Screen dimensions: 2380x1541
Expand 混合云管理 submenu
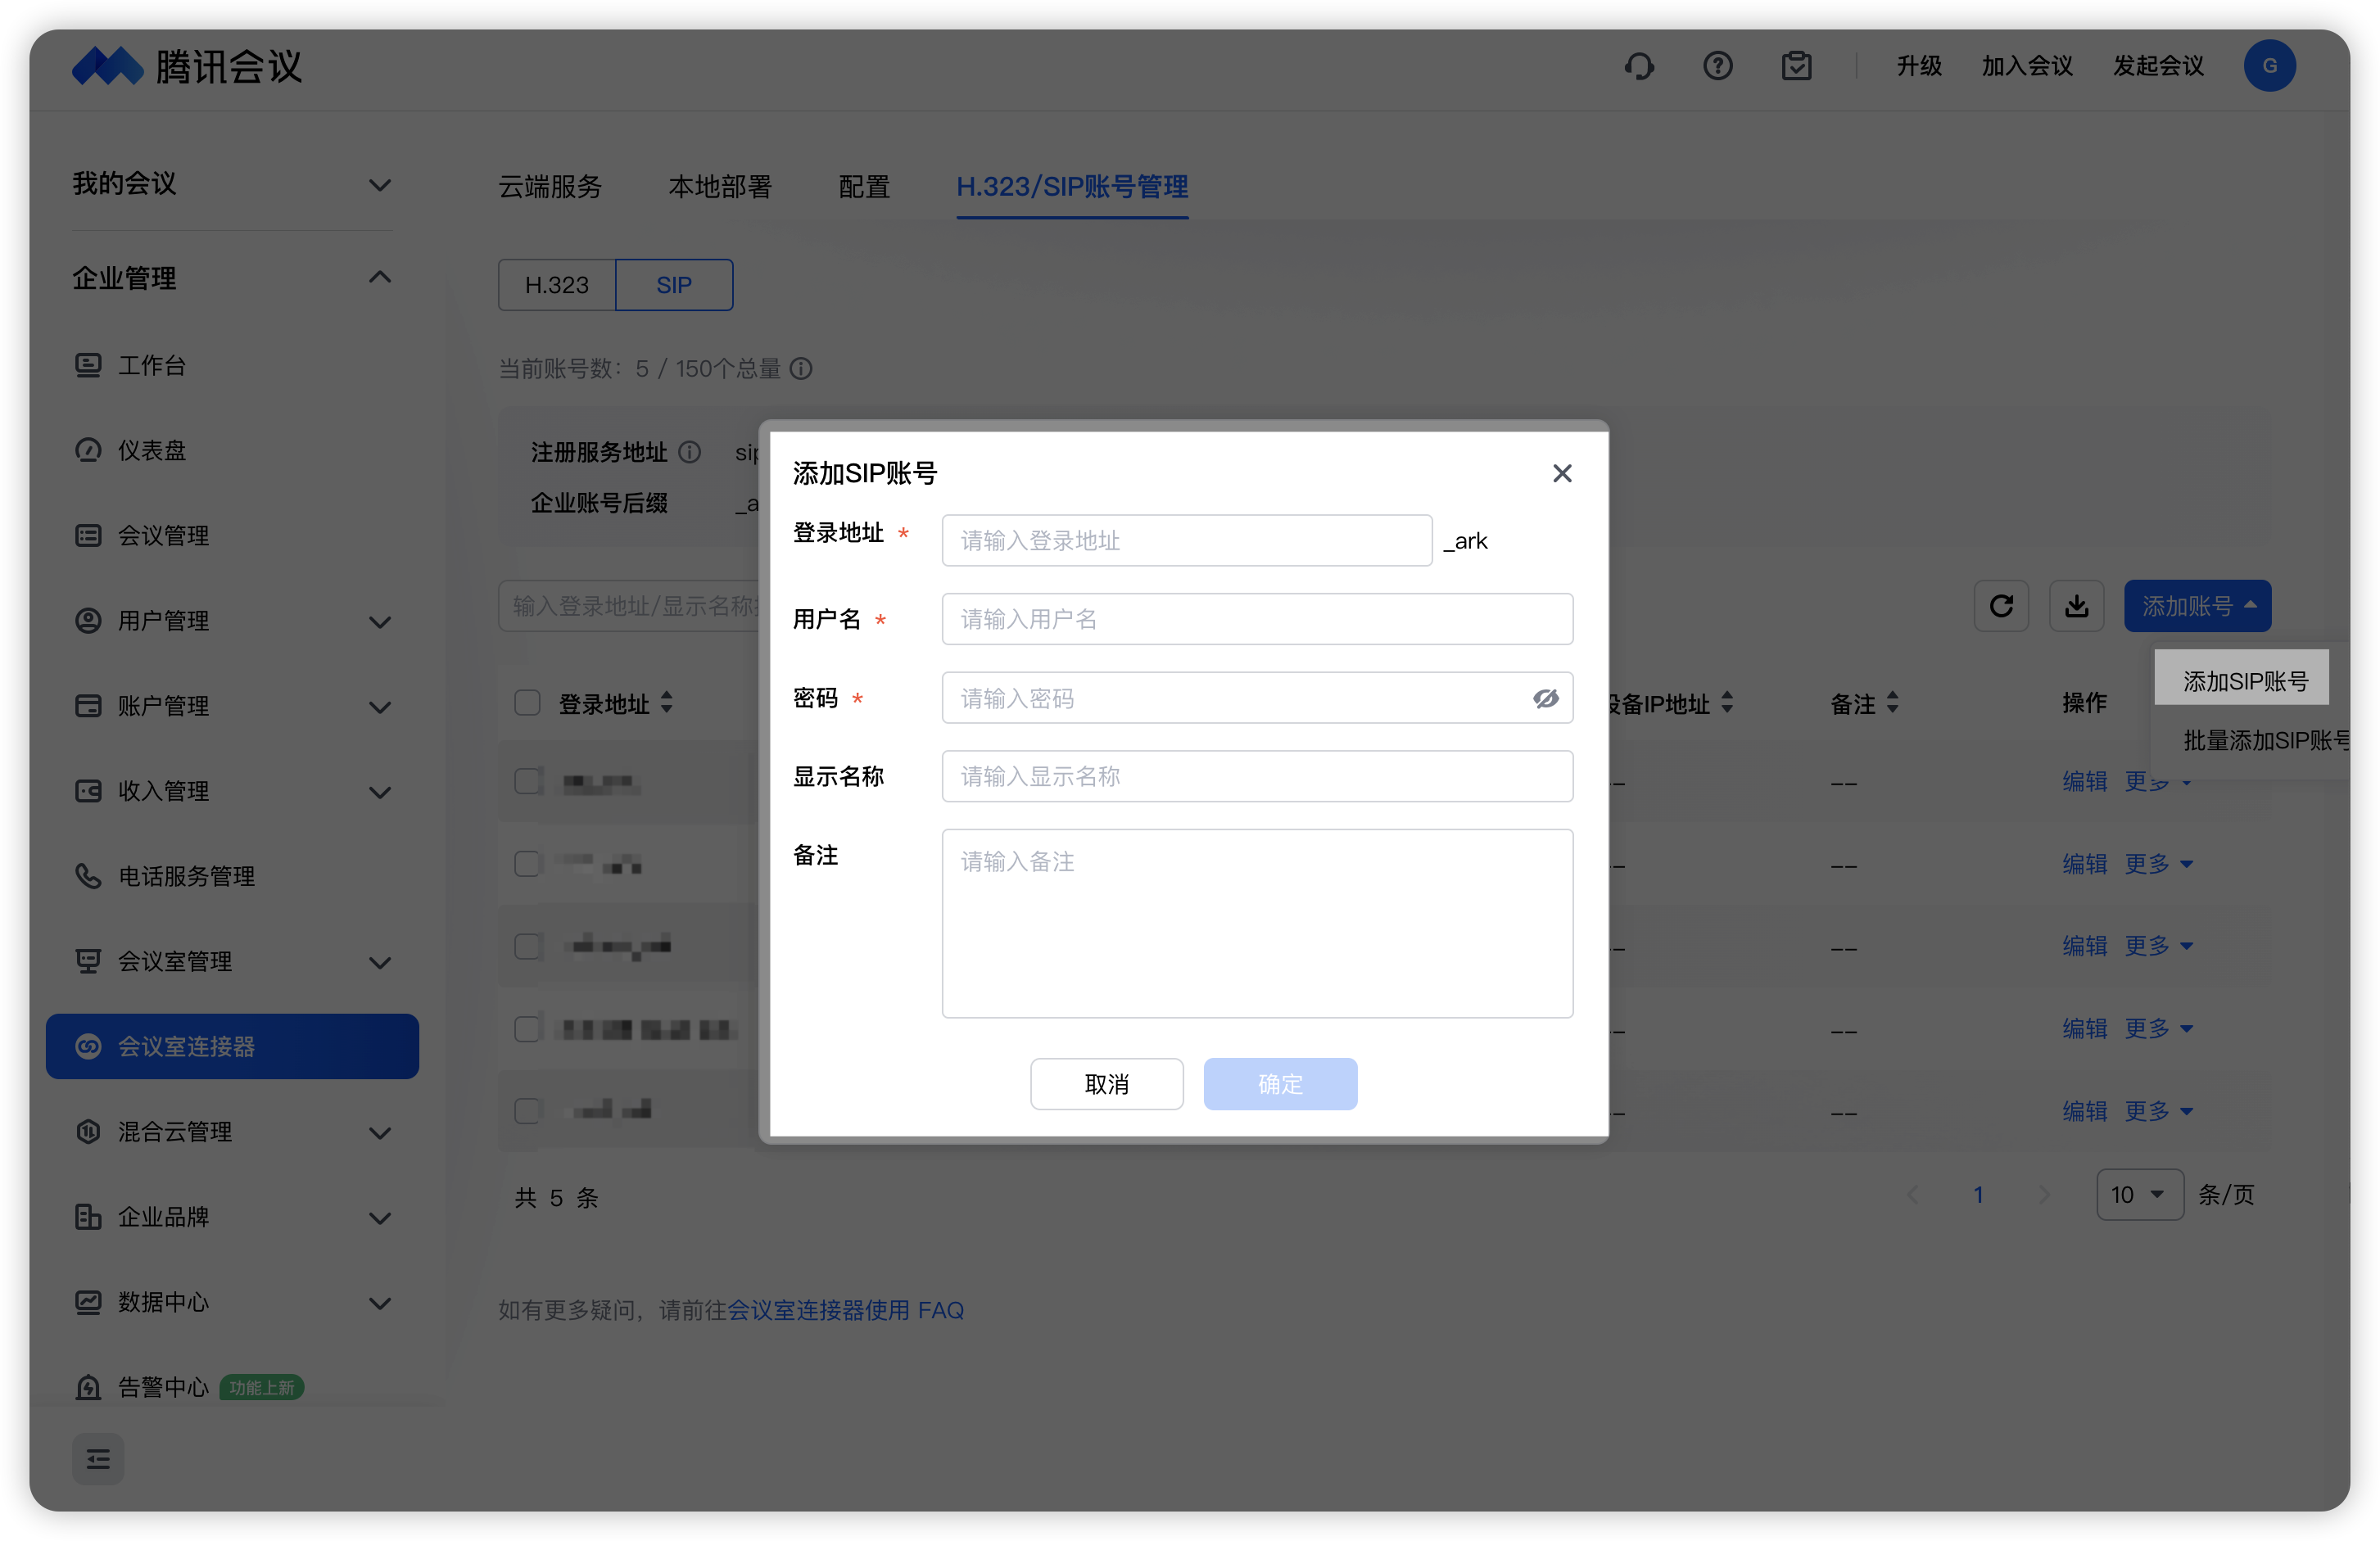[380, 1132]
